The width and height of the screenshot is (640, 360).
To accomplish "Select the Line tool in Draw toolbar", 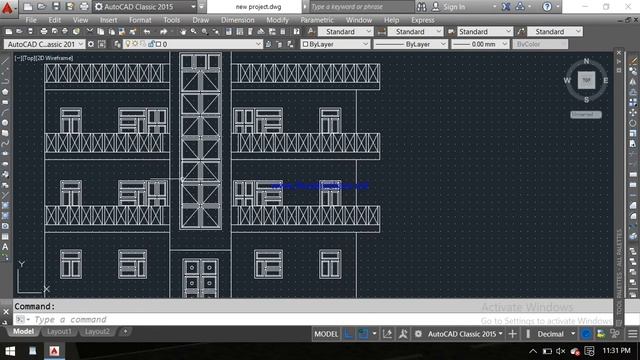I will pyautogui.click(x=5, y=61).
